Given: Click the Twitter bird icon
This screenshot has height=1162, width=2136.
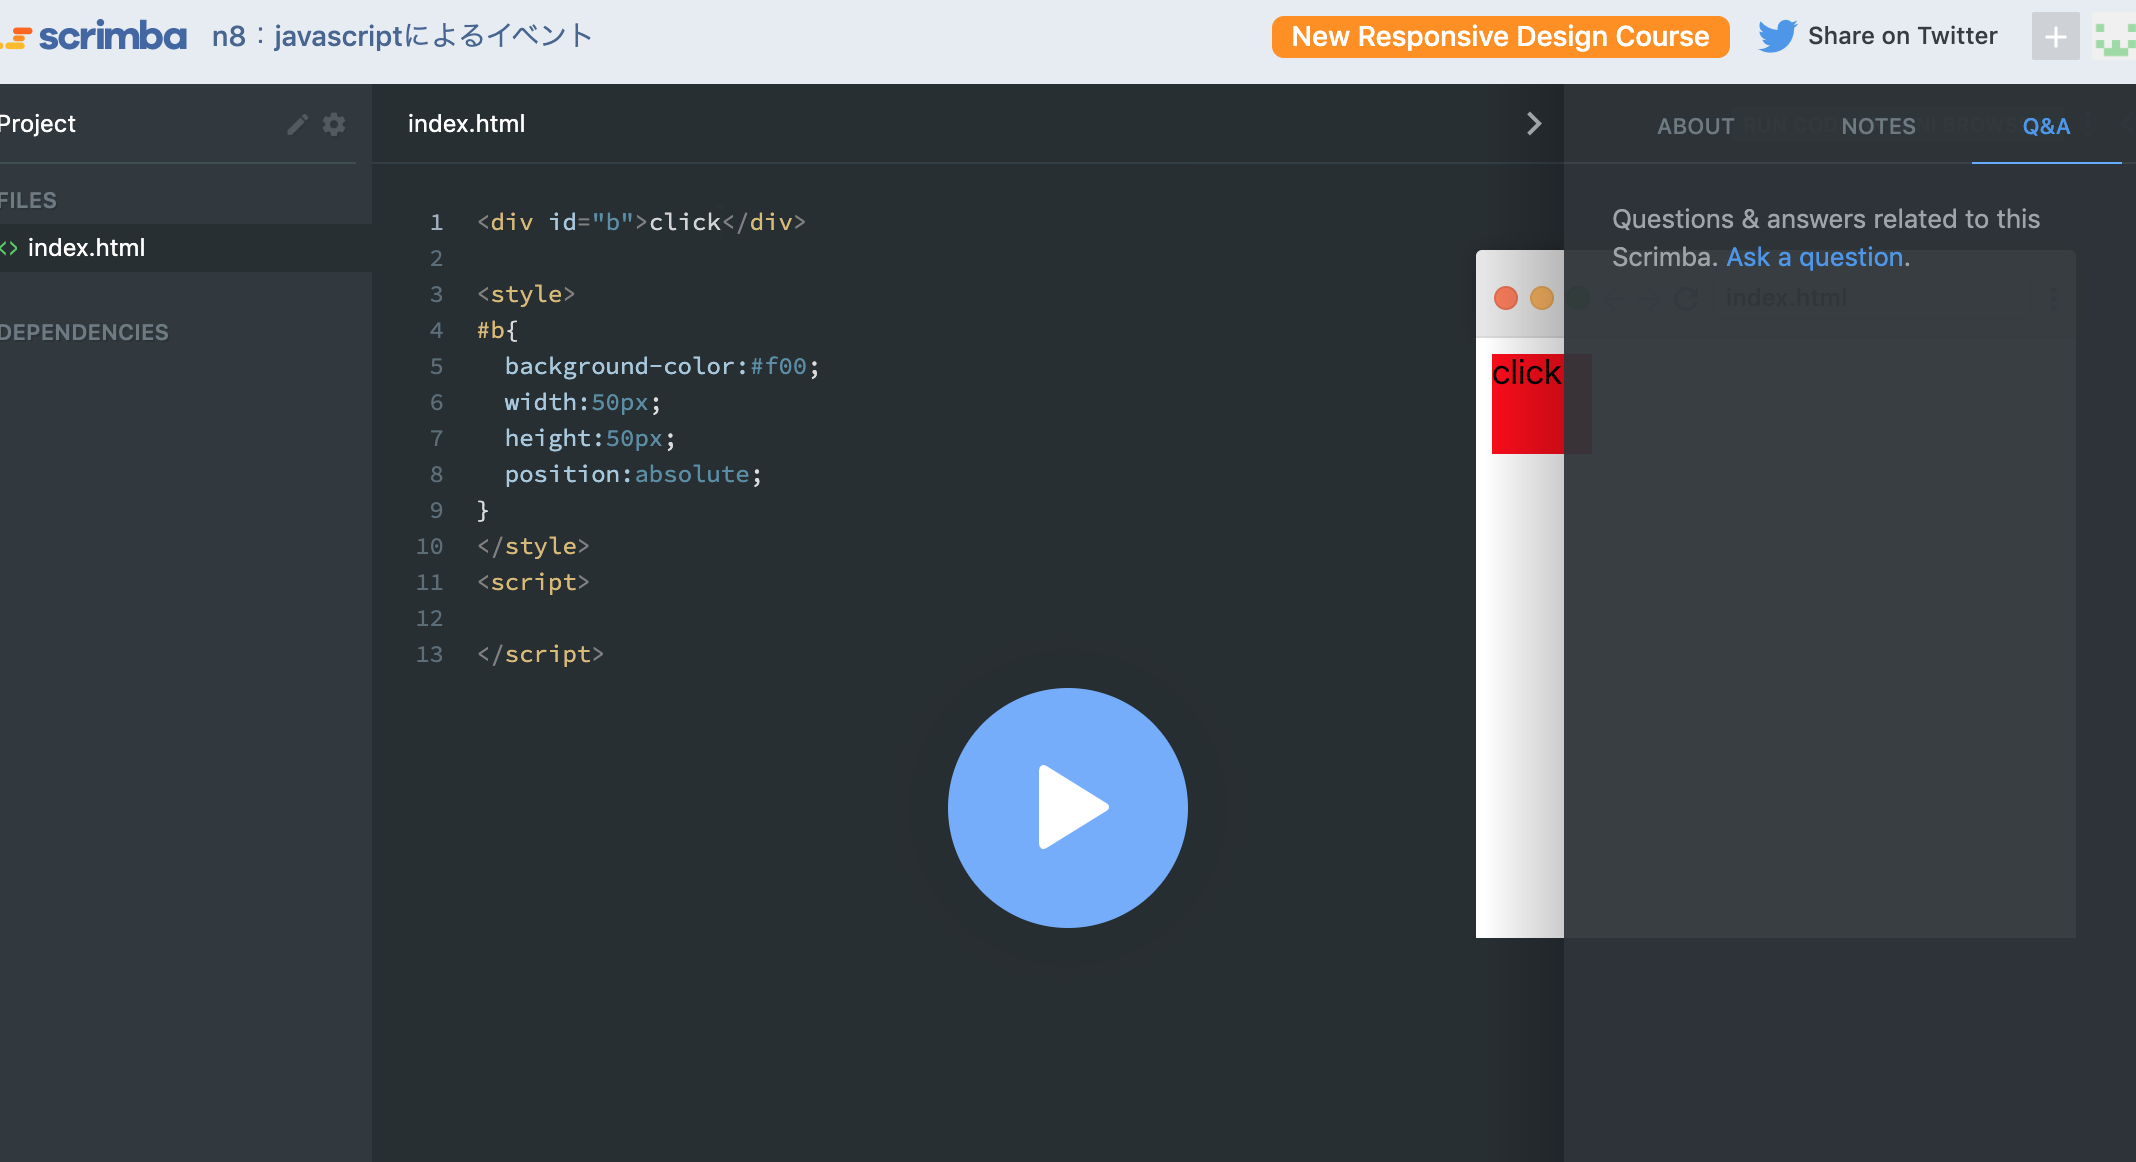Looking at the screenshot, I should 1777,37.
